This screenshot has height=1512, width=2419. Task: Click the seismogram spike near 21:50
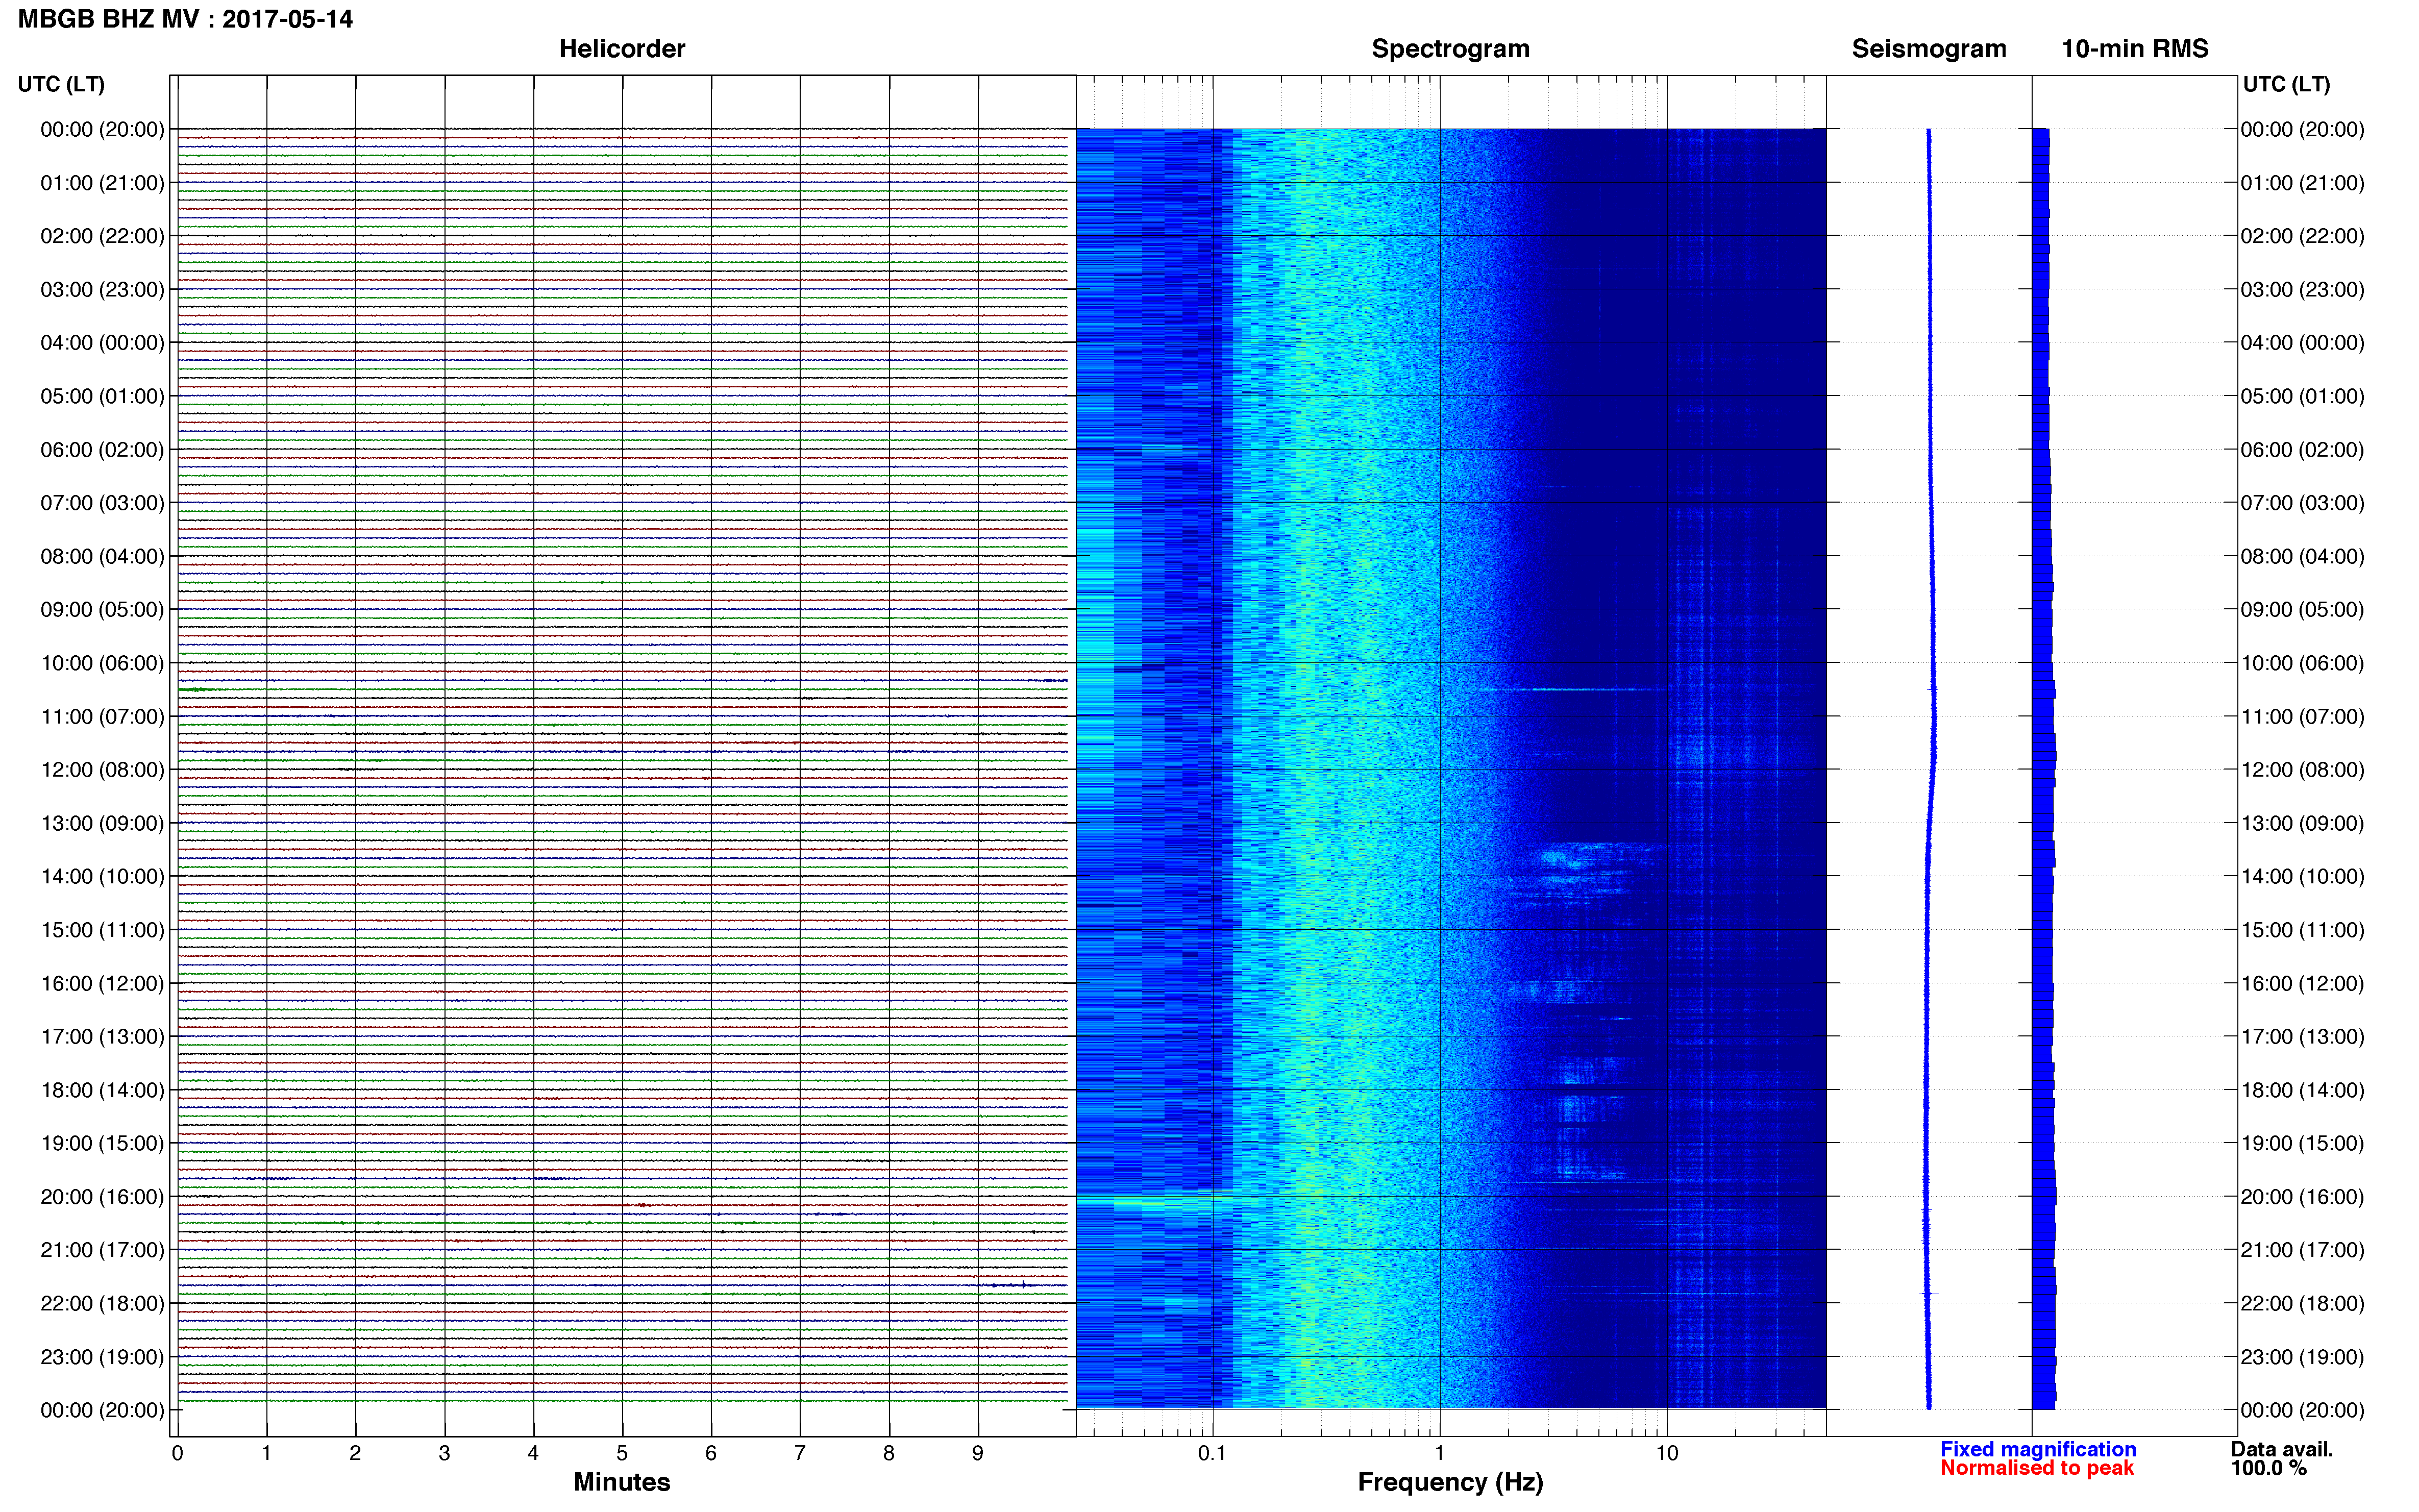click(1929, 1294)
